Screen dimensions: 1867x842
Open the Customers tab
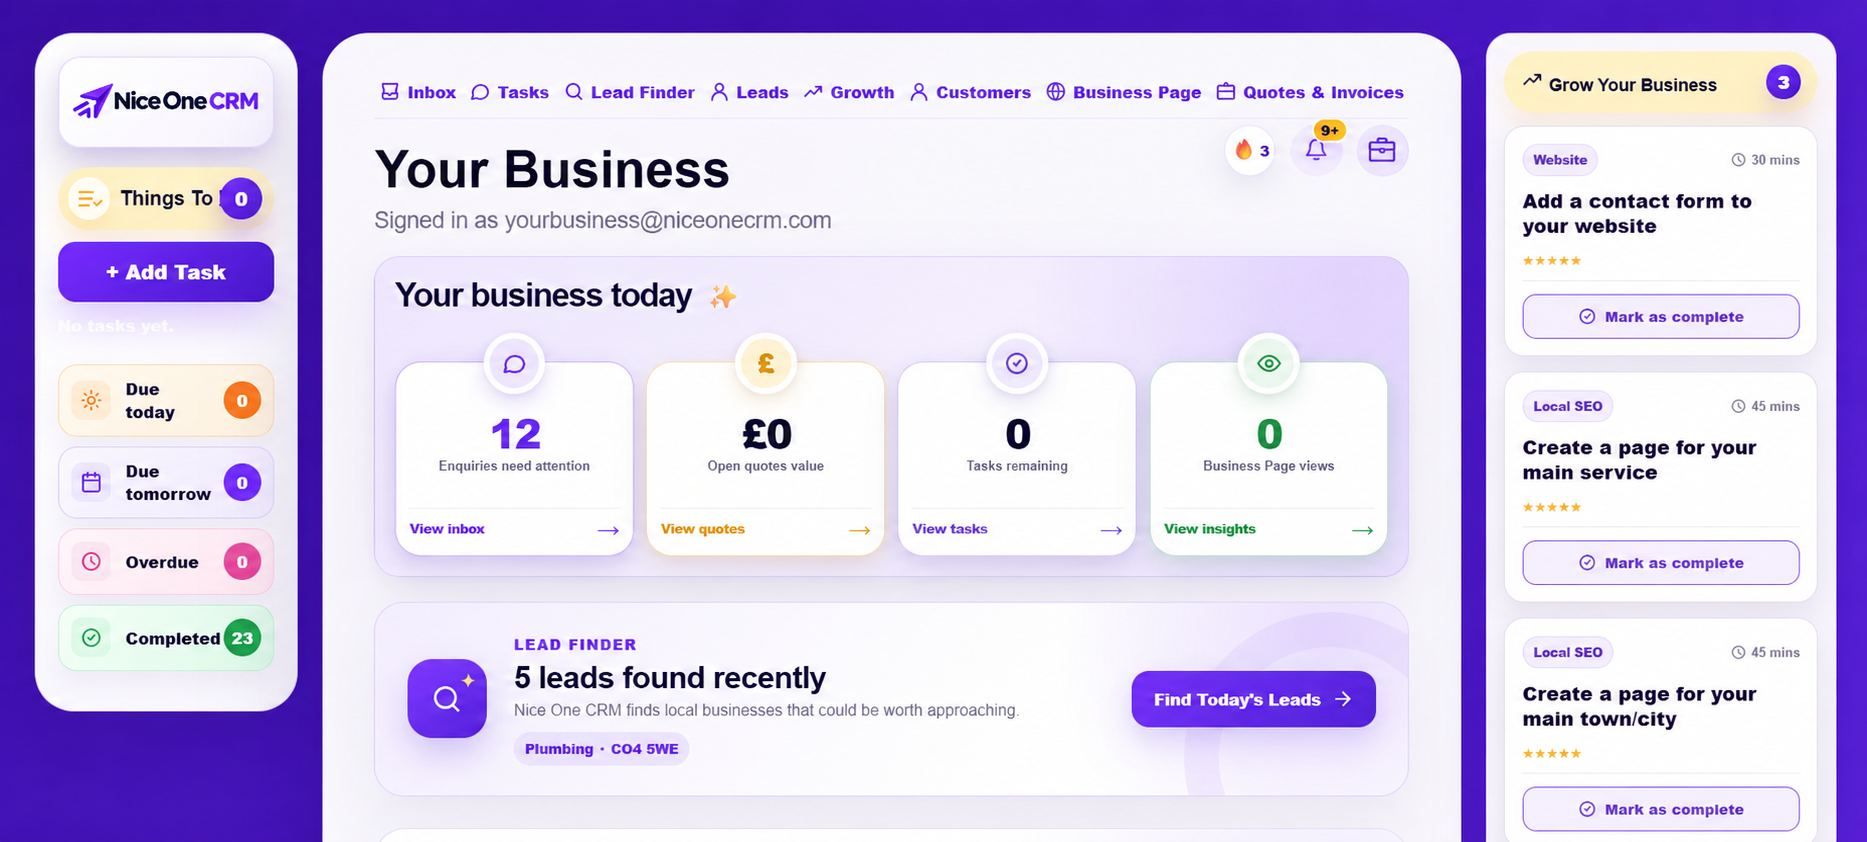coord(971,92)
